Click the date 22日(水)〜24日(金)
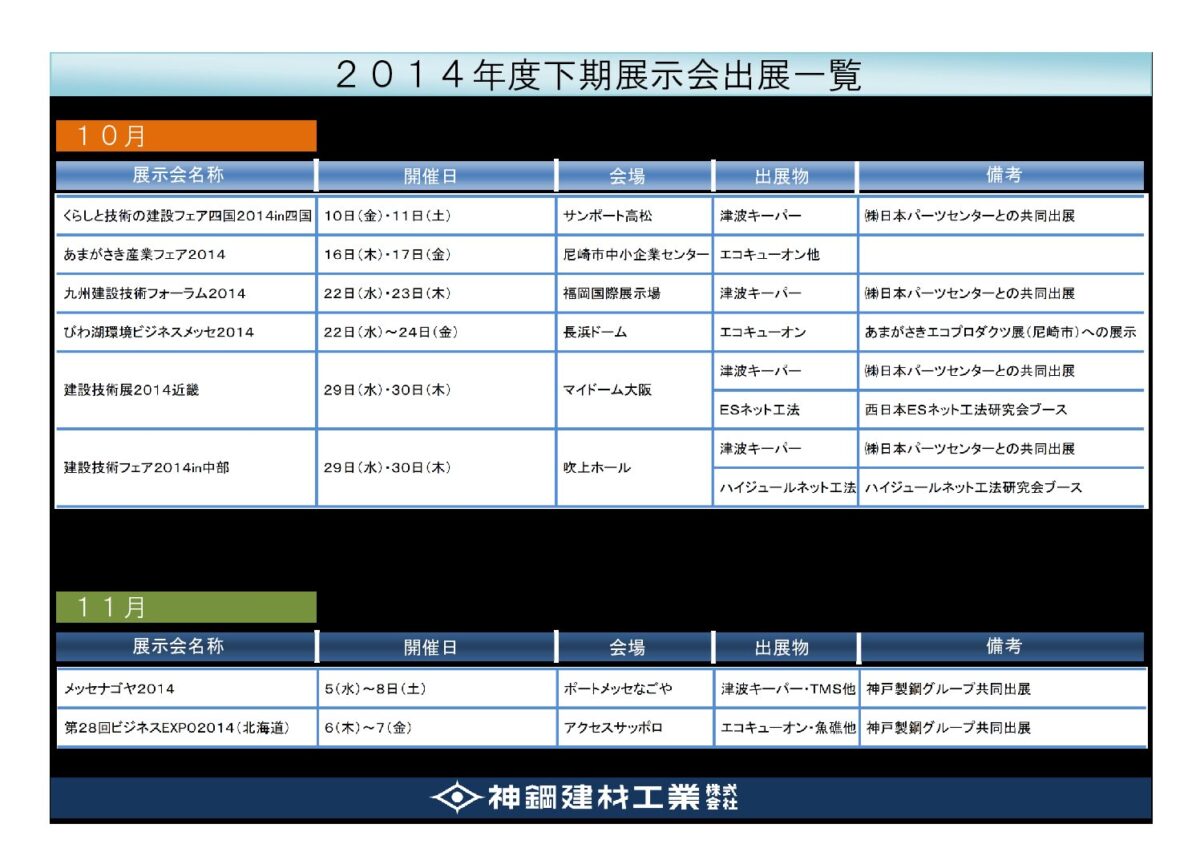The height and width of the screenshot is (848, 1200). [x=391, y=332]
